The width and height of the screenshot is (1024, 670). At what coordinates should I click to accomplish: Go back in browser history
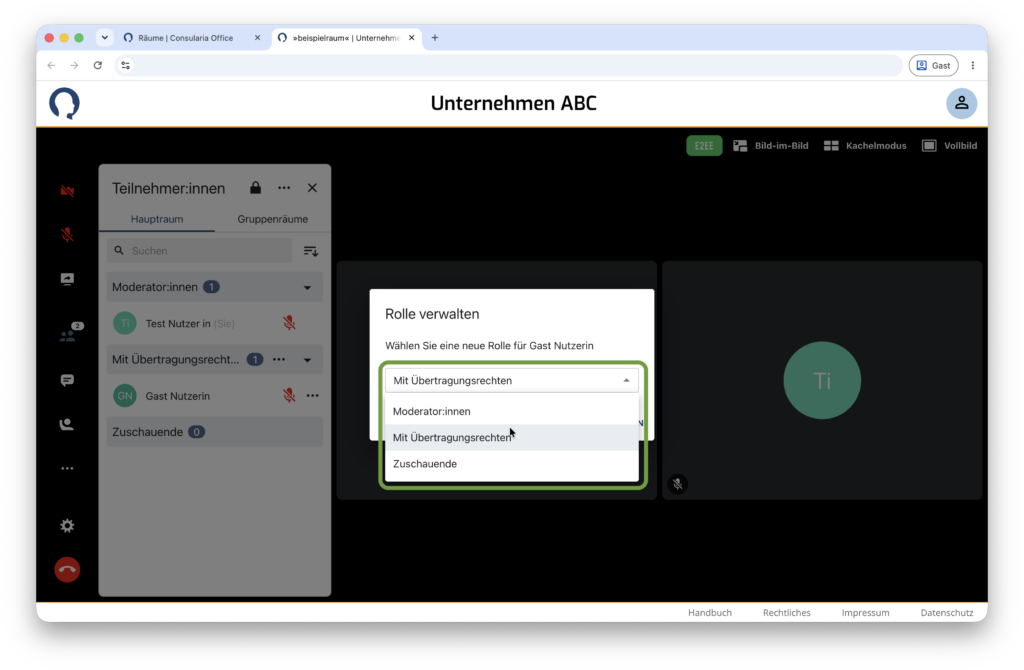click(x=52, y=65)
